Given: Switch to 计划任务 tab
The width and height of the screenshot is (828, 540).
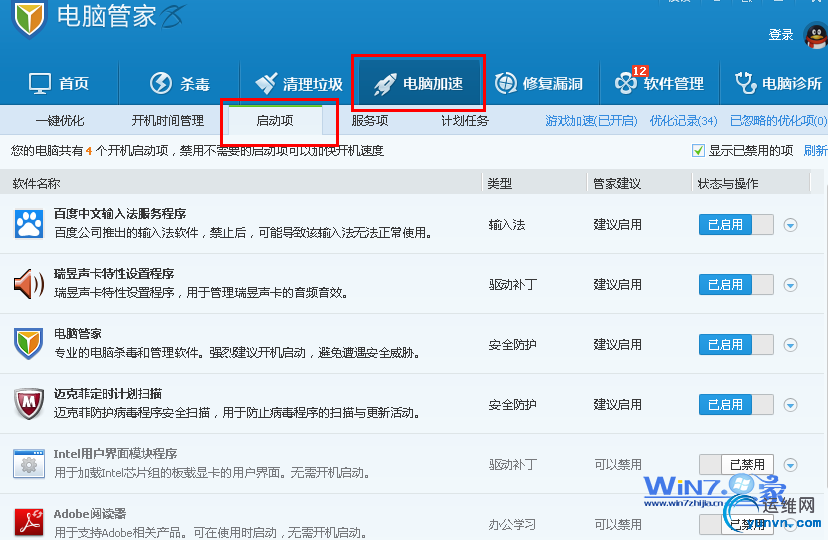Looking at the screenshot, I should point(465,121).
